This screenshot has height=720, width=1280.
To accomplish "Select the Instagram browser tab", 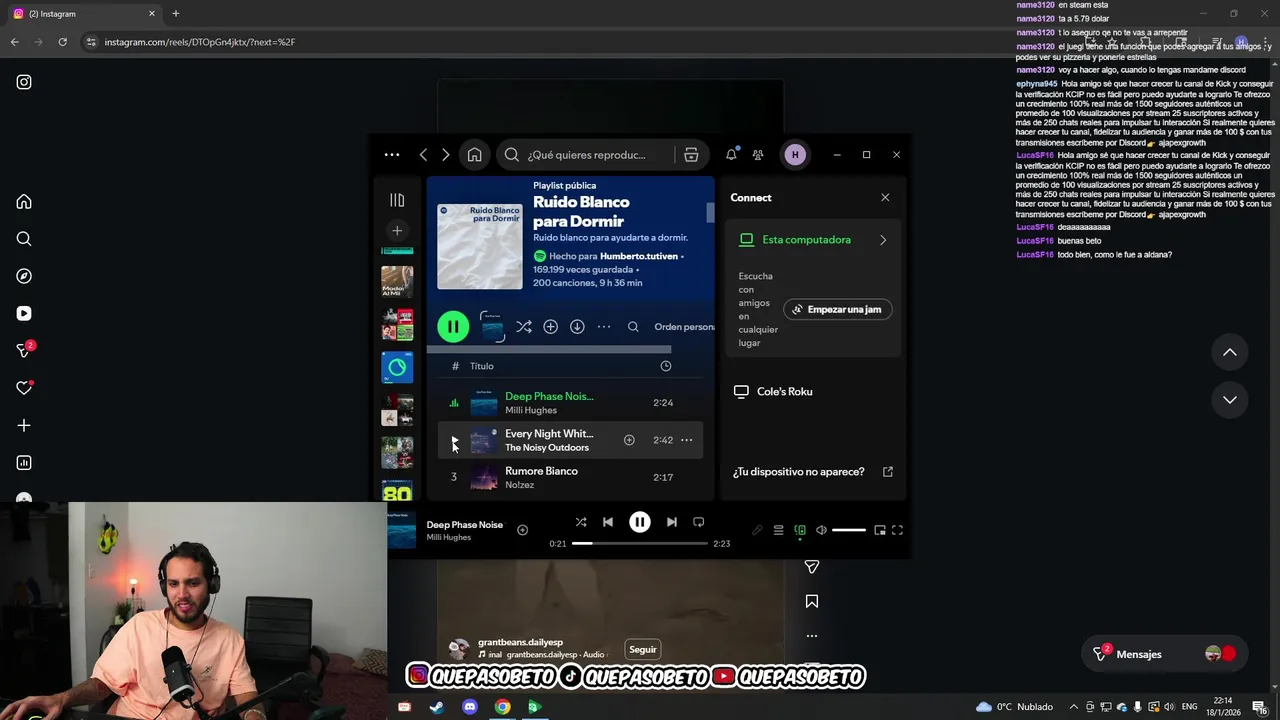I will pos(84,14).
